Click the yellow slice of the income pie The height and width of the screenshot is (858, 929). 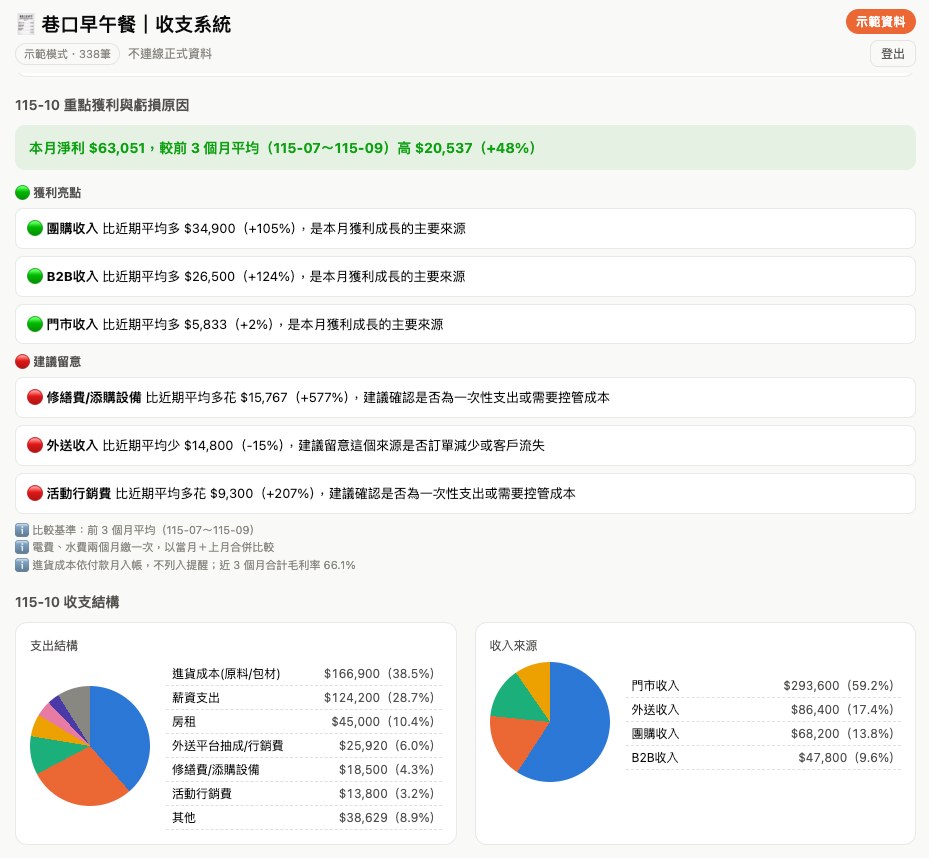coord(538,681)
